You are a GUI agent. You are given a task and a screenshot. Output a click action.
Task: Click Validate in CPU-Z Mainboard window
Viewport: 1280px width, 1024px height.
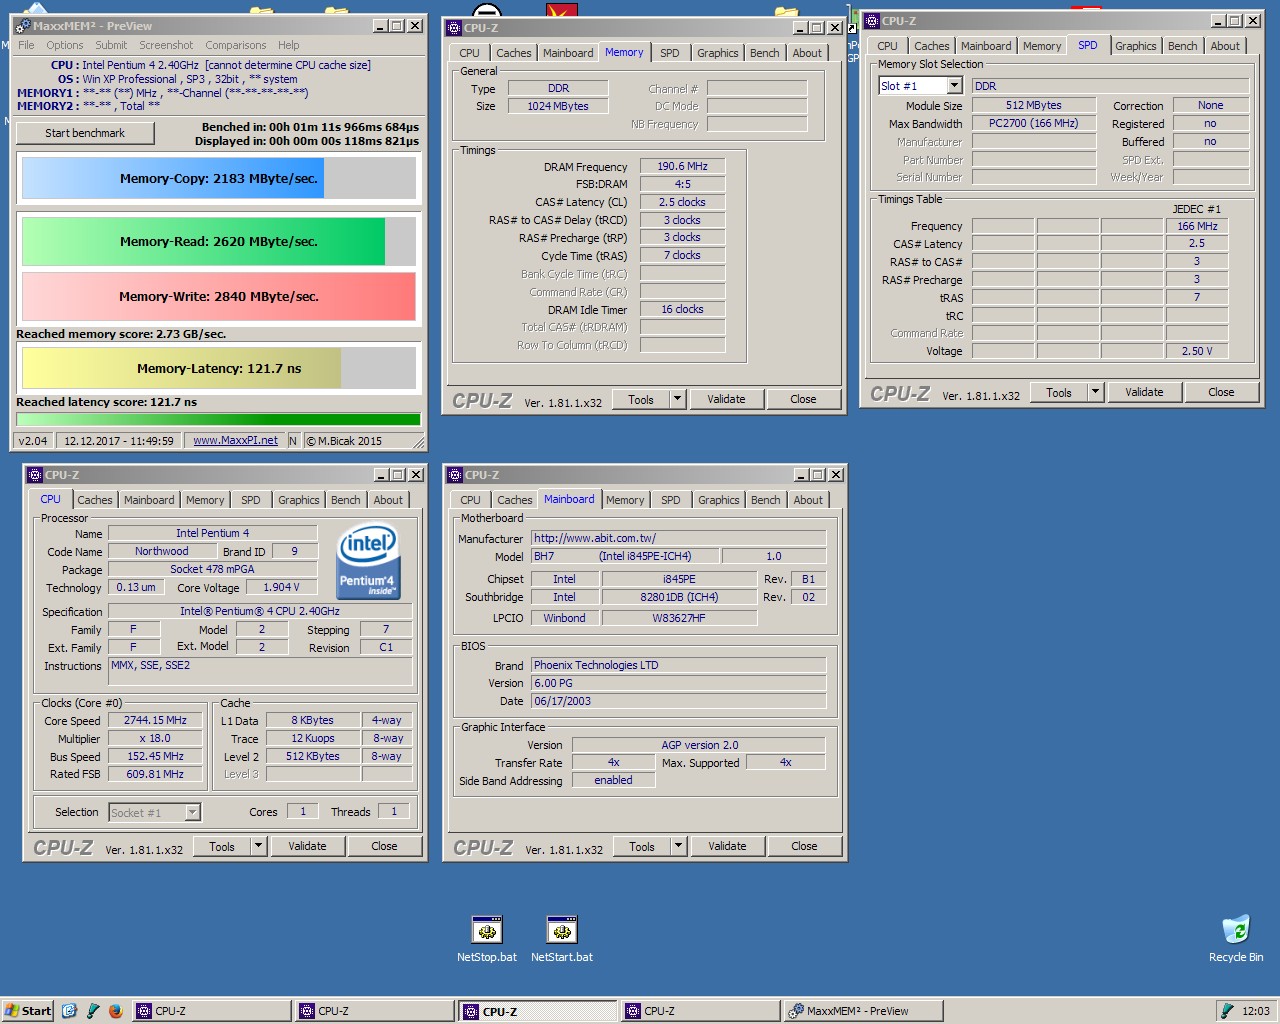pos(727,846)
